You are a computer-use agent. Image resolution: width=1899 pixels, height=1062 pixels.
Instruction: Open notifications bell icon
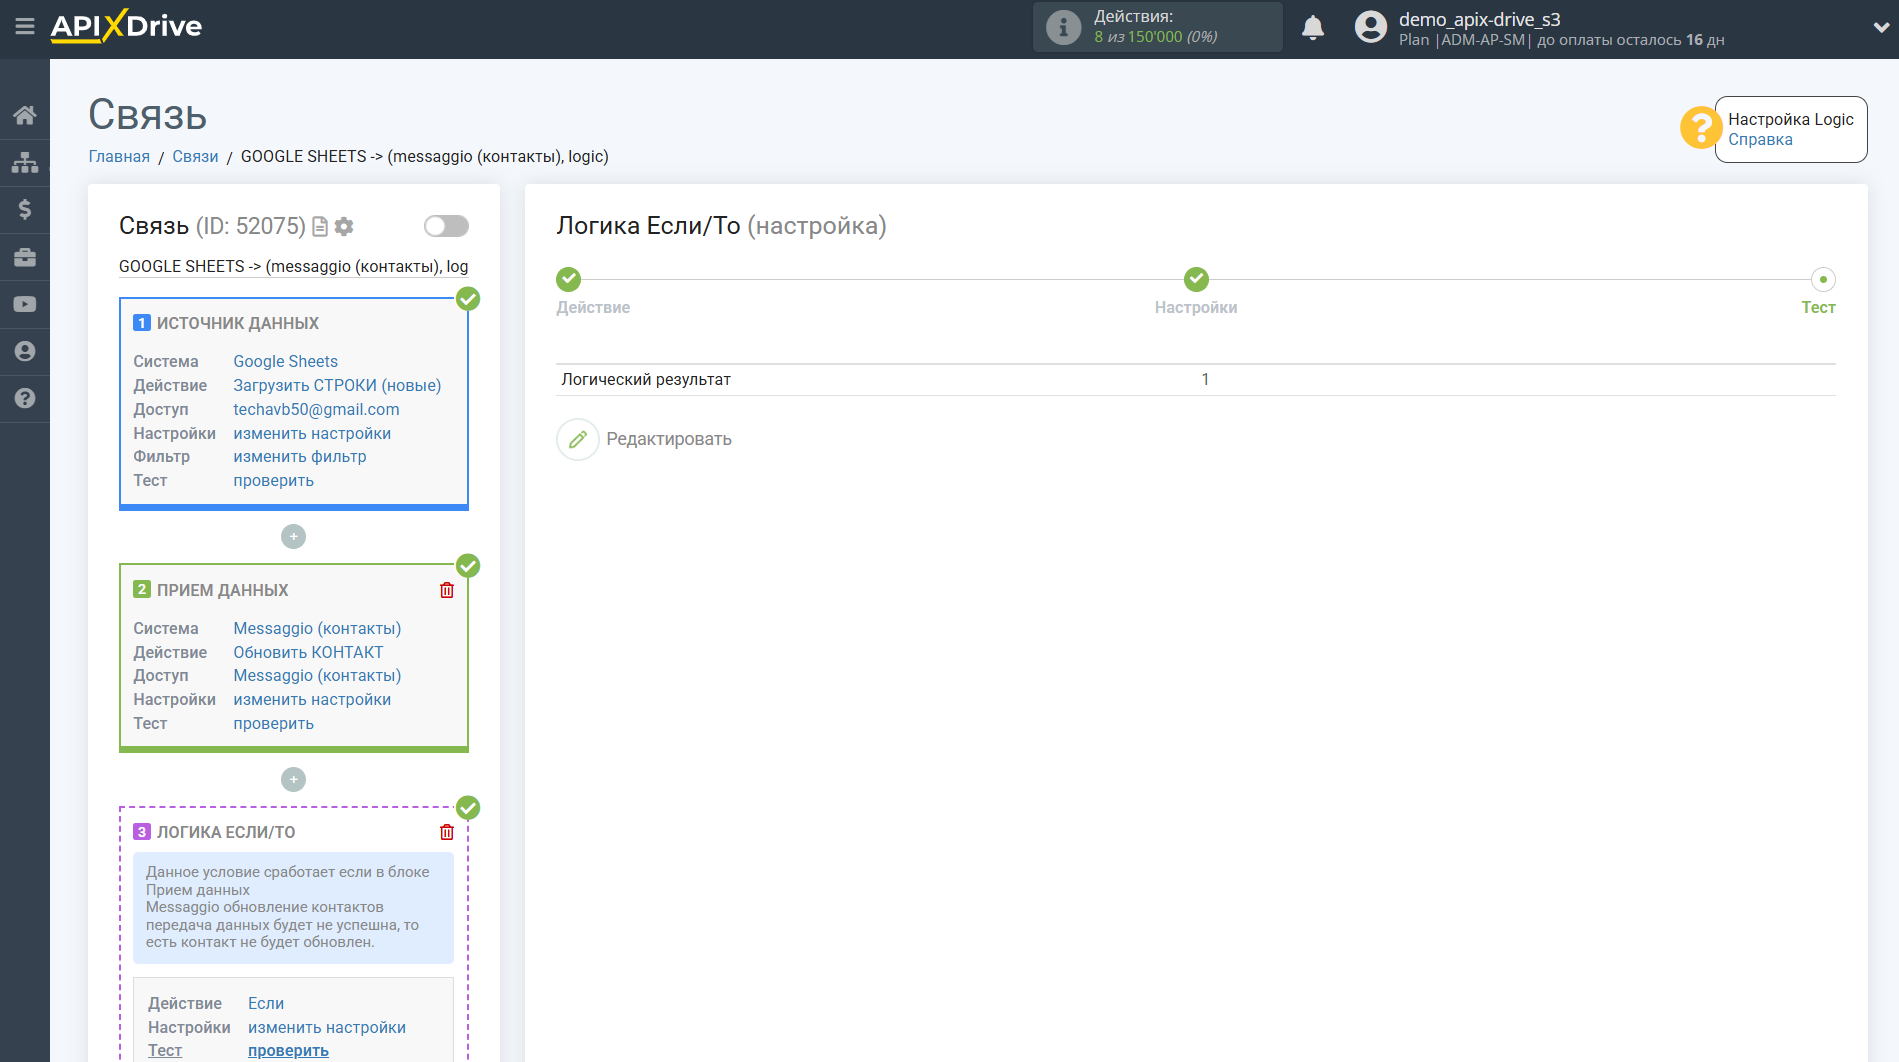1312,28
